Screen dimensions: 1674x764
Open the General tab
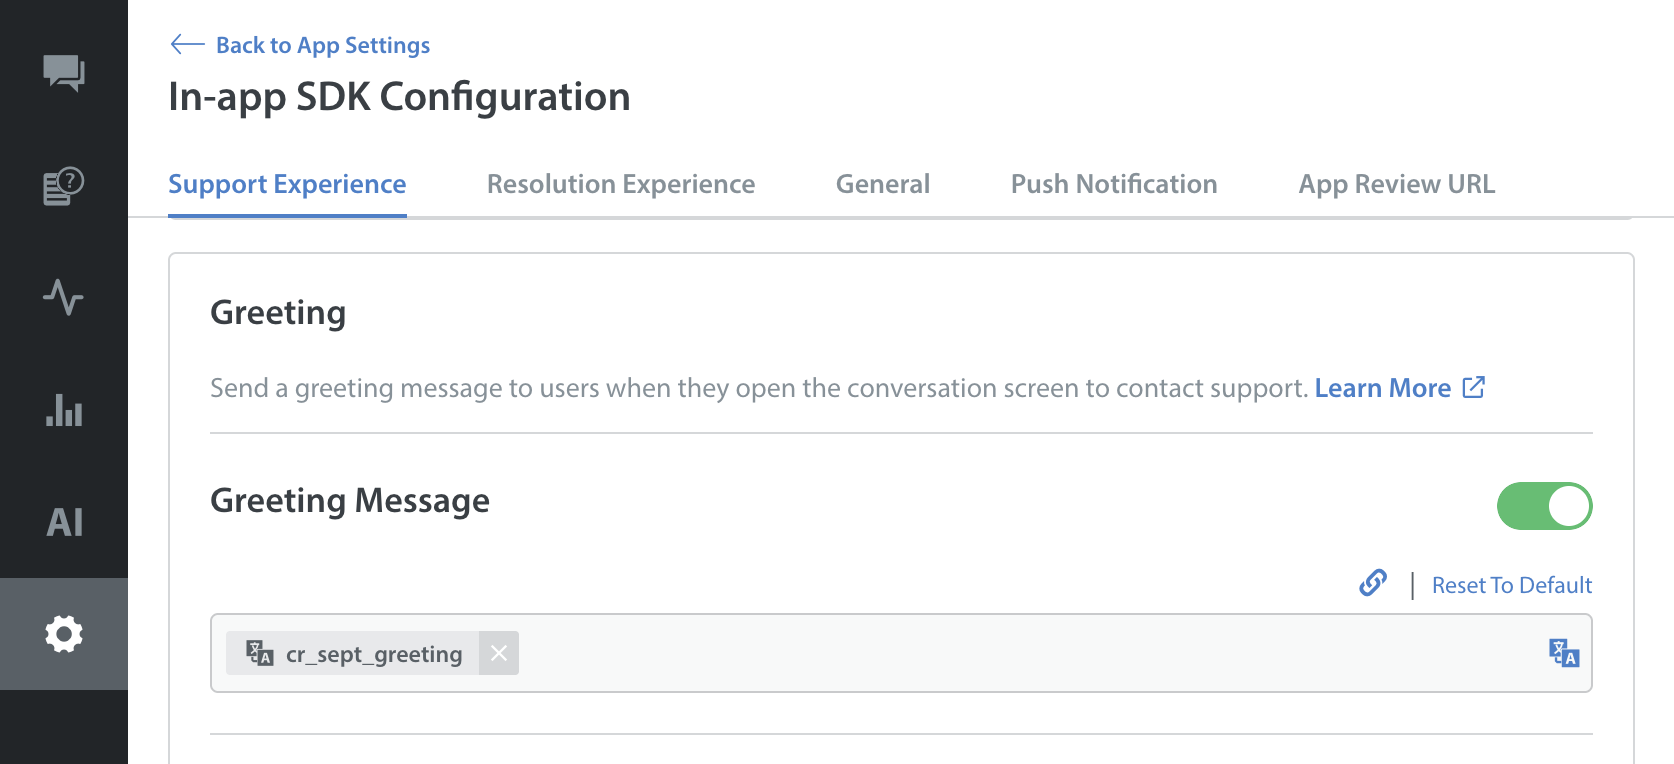coord(883,184)
